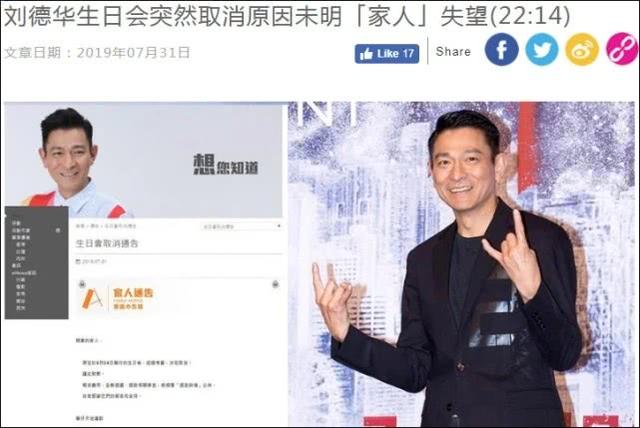This screenshot has width=640, height=428.
Task: Click the 生日會取消通告 notice heading
Action: click(x=107, y=244)
